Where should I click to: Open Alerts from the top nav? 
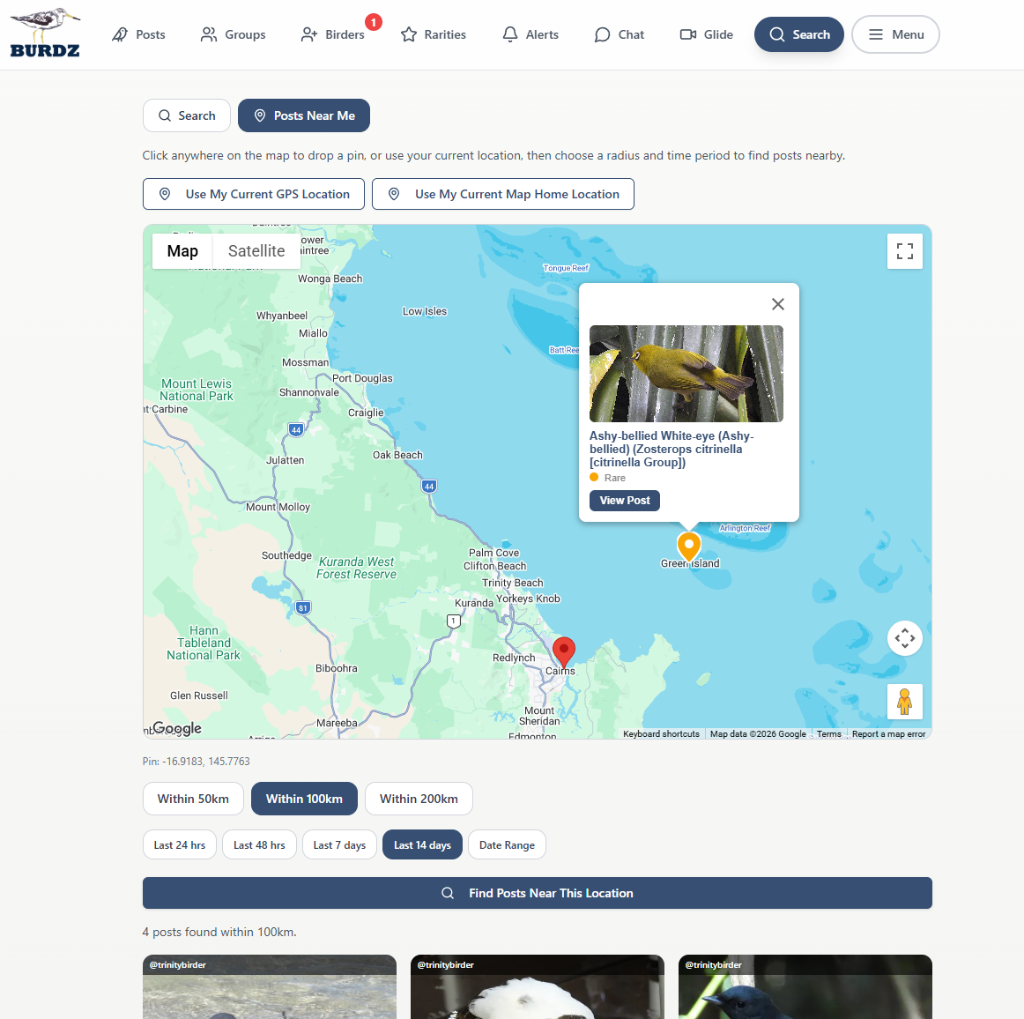tap(530, 35)
